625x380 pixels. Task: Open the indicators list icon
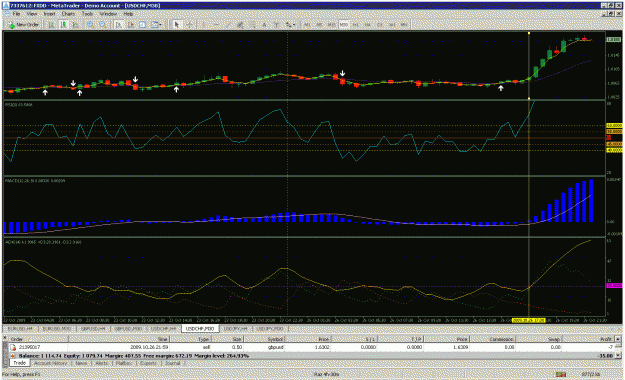point(143,25)
